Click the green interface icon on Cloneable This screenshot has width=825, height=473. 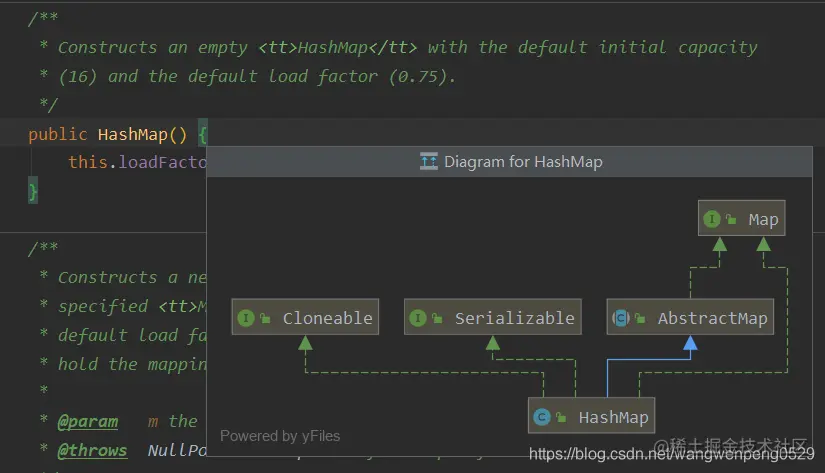click(x=246, y=318)
